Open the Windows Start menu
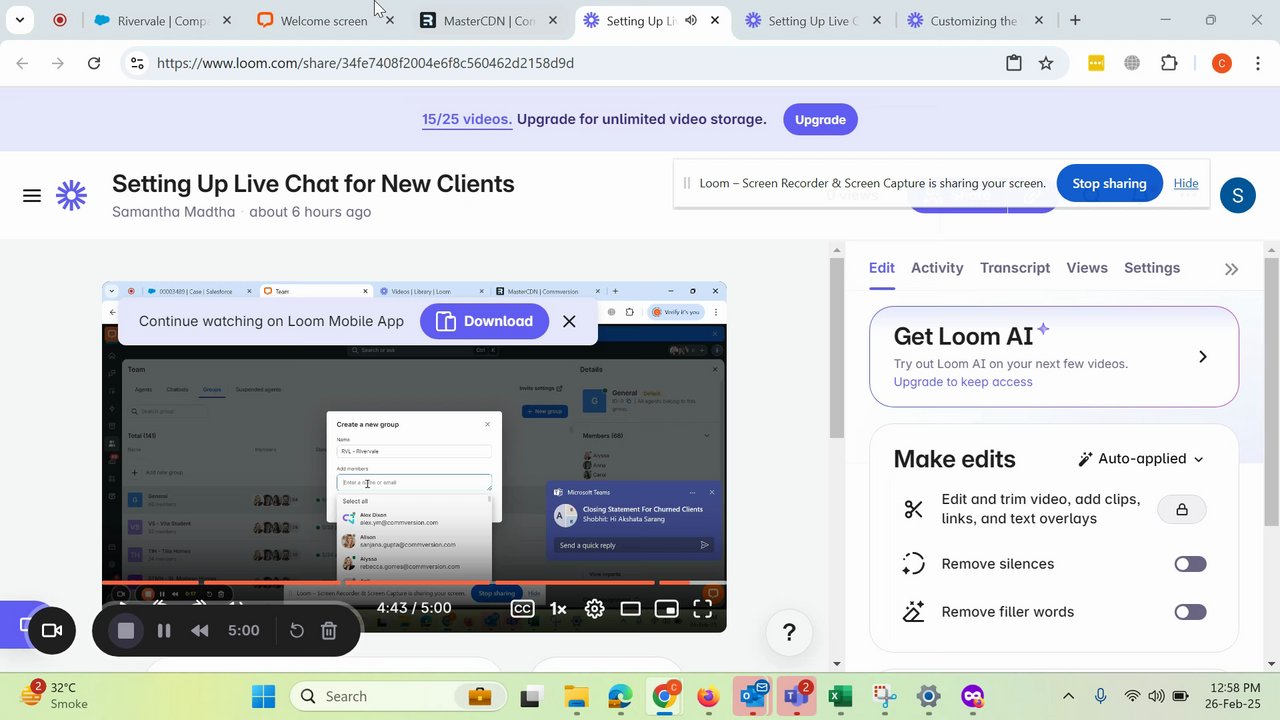This screenshot has height=720, width=1280. 264,696
